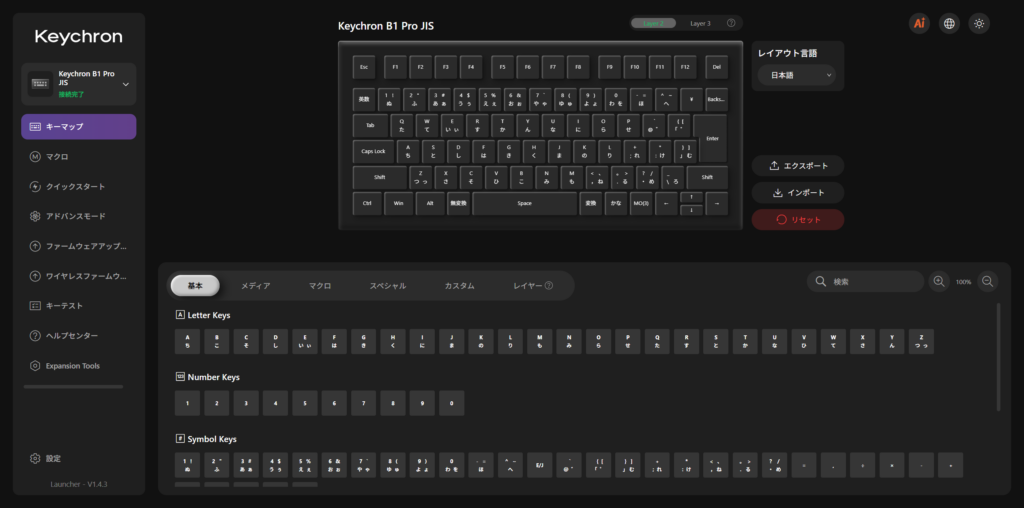Image resolution: width=1024 pixels, height=508 pixels.
Task: Select the ¥ key on keyboard preview
Action: tap(691, 99)
